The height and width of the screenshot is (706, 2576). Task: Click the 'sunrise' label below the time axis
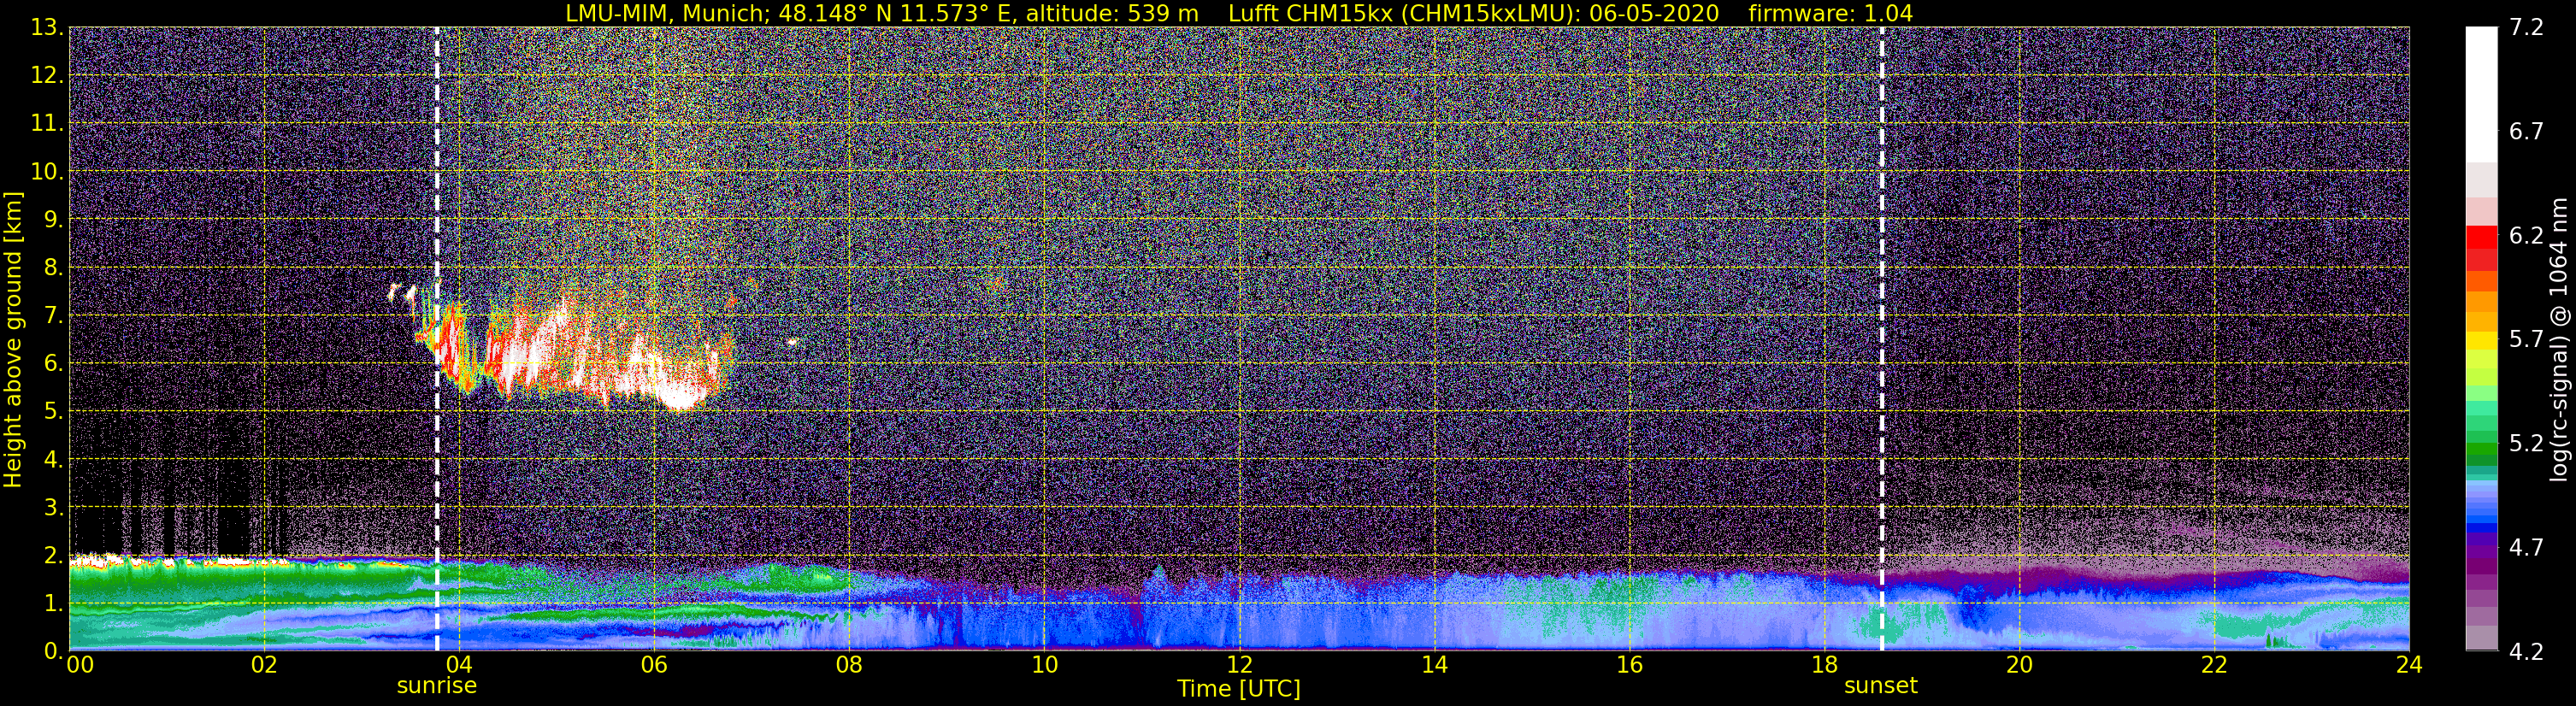(x=437, y=686)
